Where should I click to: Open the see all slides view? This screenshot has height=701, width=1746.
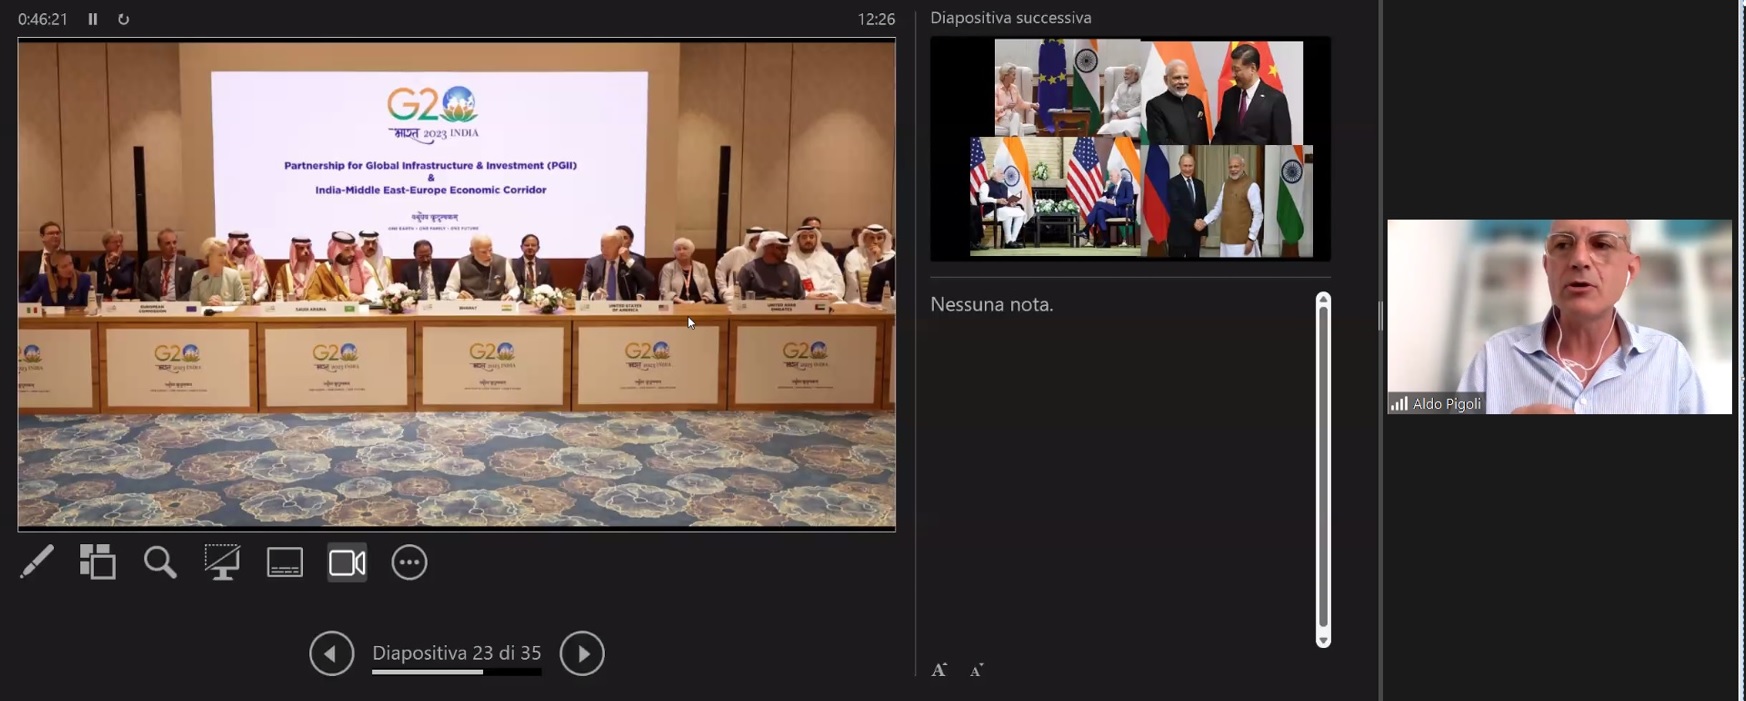(98, 562)
